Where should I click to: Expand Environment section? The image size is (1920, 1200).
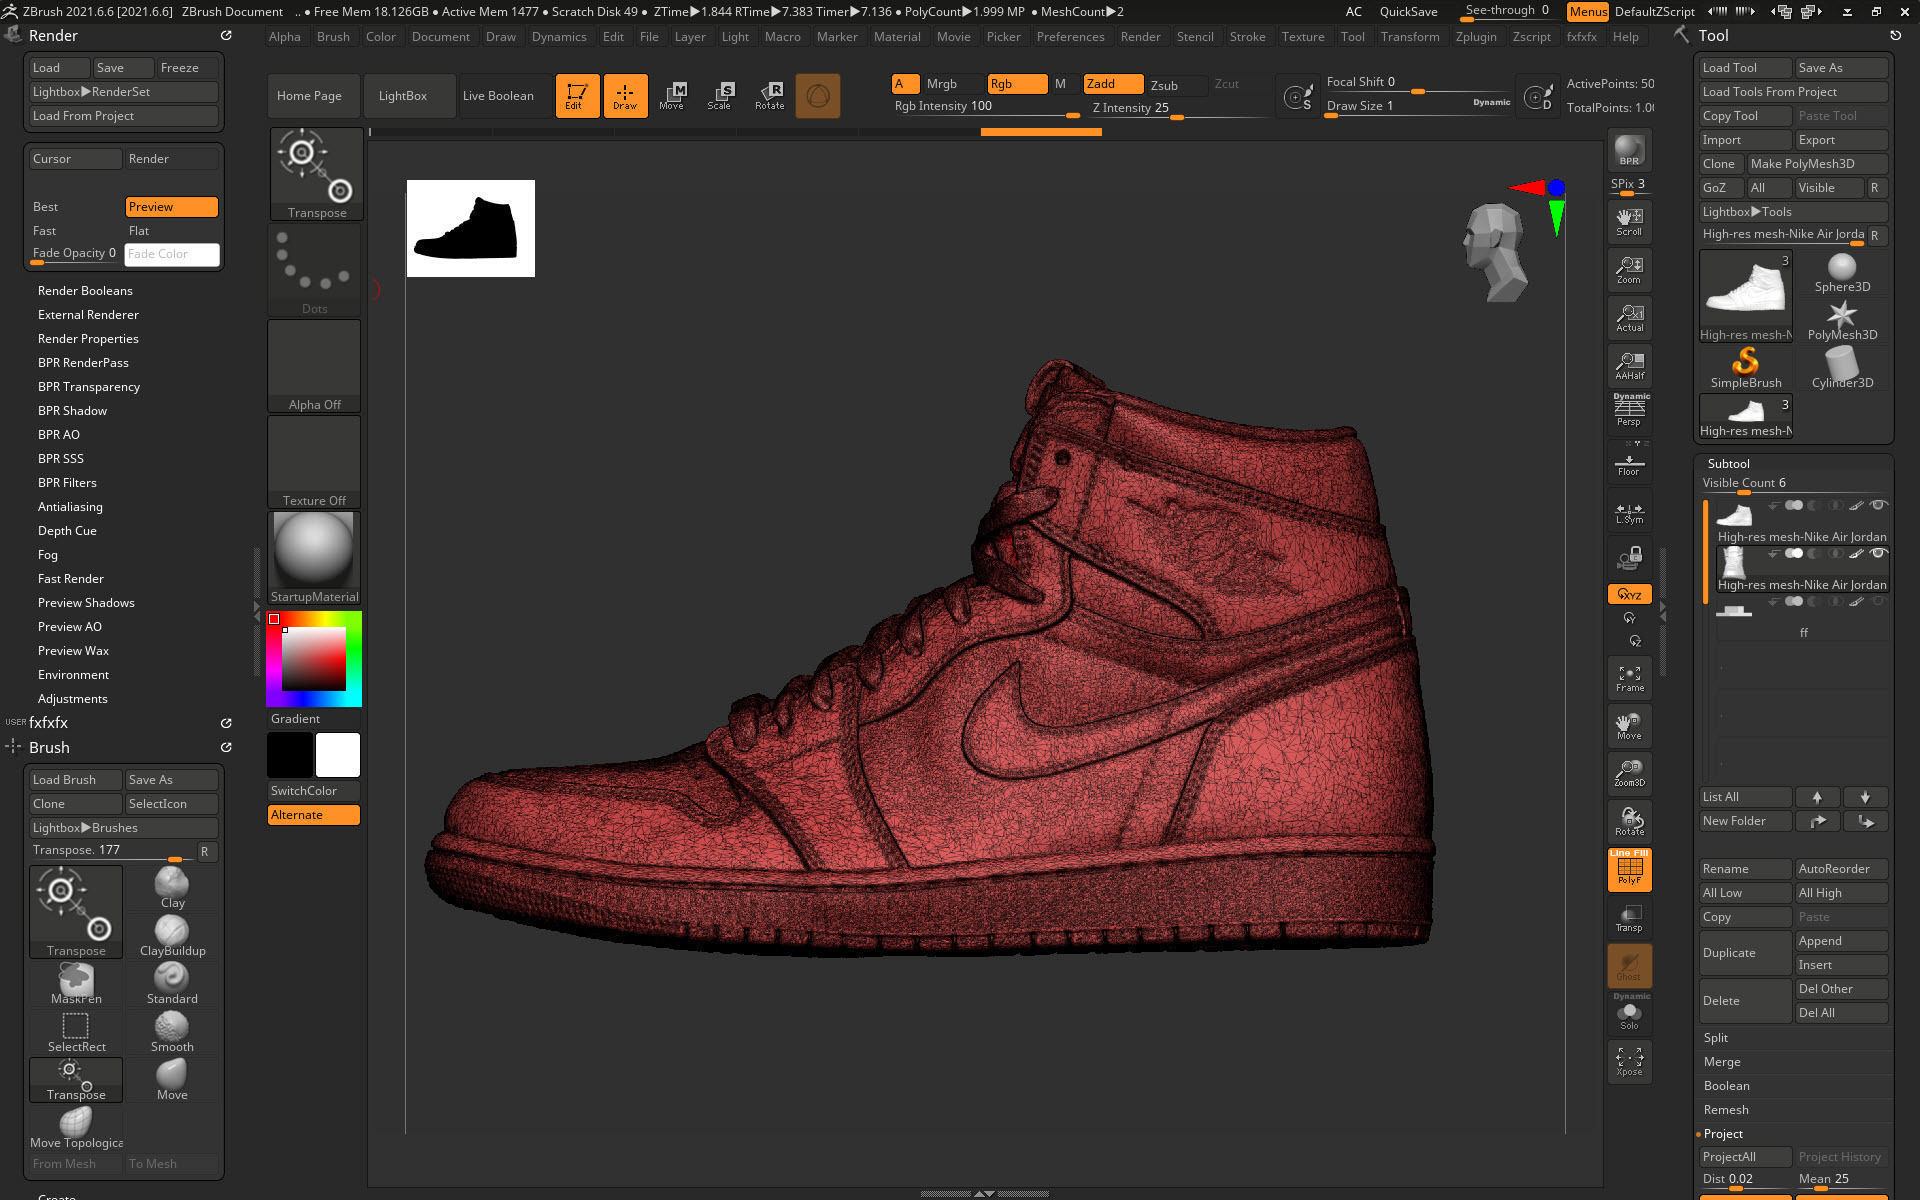(73, 675)
